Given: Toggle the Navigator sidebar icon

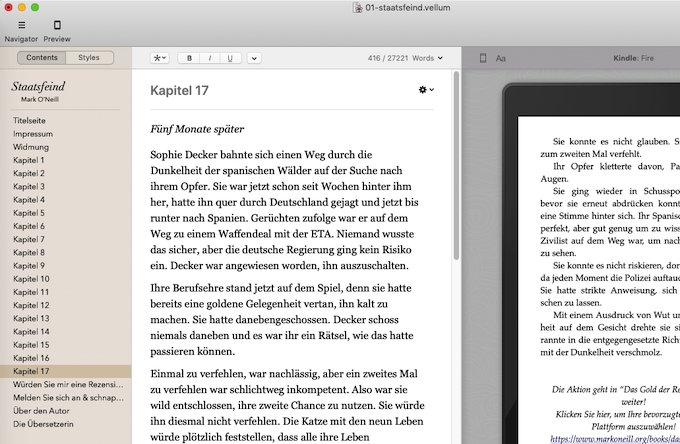Looking at the screenshot, I should [x=21, y=25].
